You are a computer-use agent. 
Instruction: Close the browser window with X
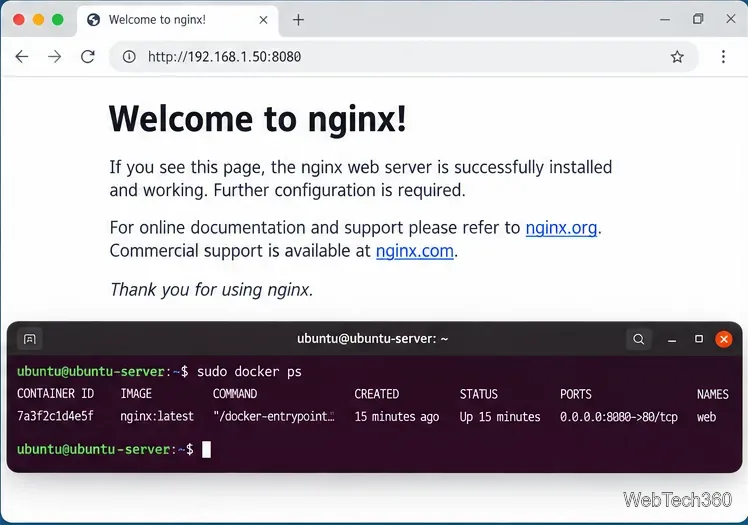pos(731,19)
